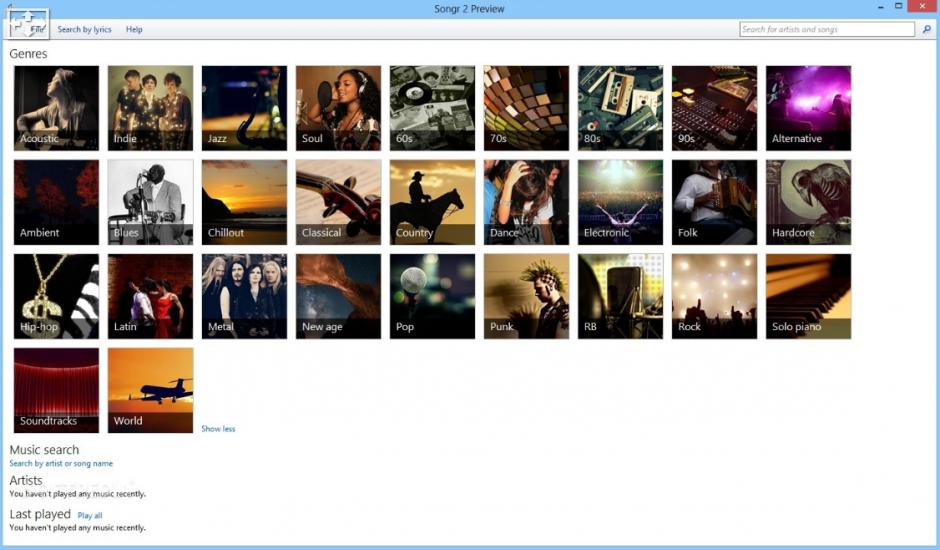Viewport: 940px width, 550px height.
Task: Select the Alternative genre tile
Action: point(808,108)
